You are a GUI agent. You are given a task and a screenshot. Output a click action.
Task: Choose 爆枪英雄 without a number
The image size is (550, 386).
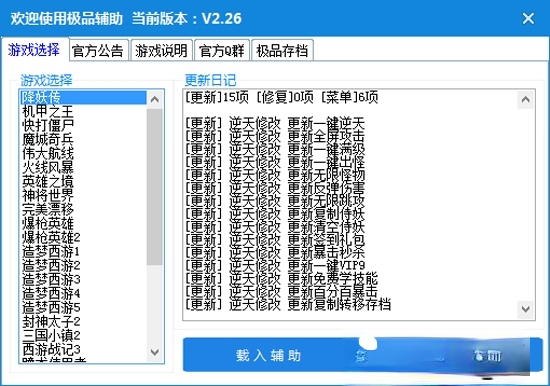click(x=83, y=224)
